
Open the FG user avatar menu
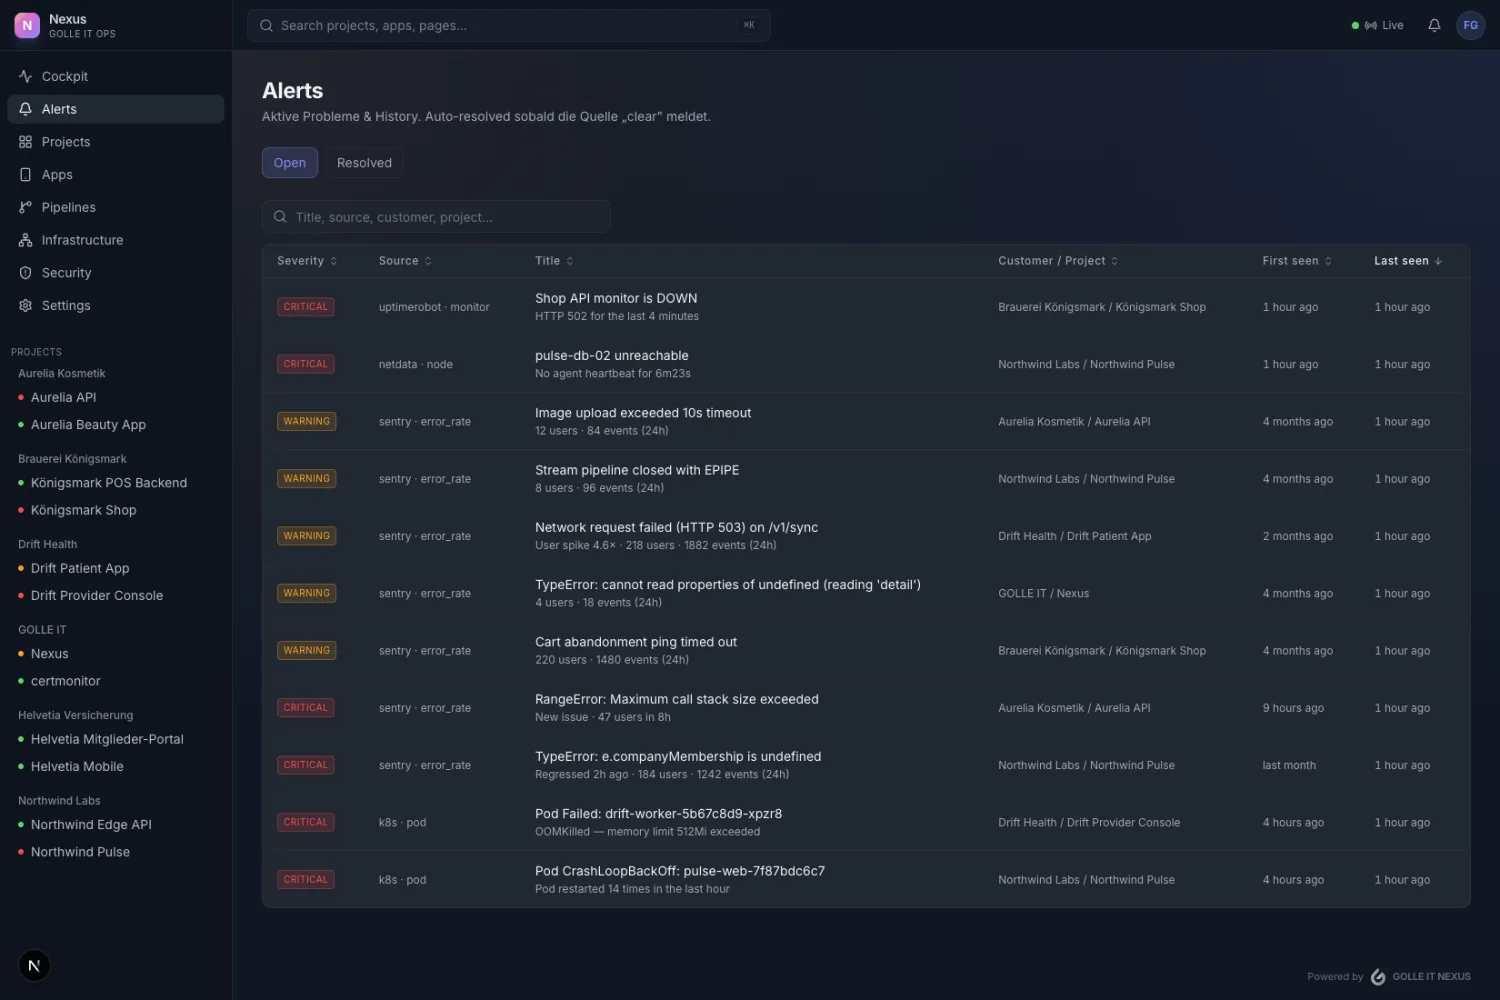[1470, 25]
